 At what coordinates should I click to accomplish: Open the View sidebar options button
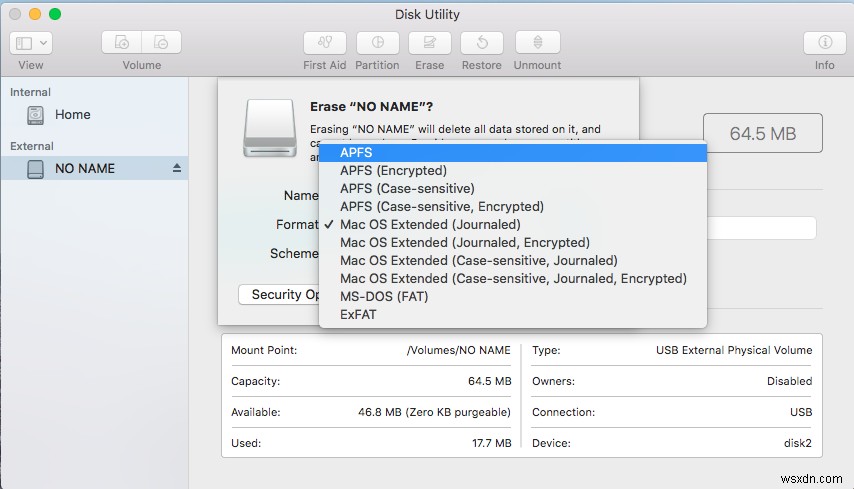click(x=31, y=42)
